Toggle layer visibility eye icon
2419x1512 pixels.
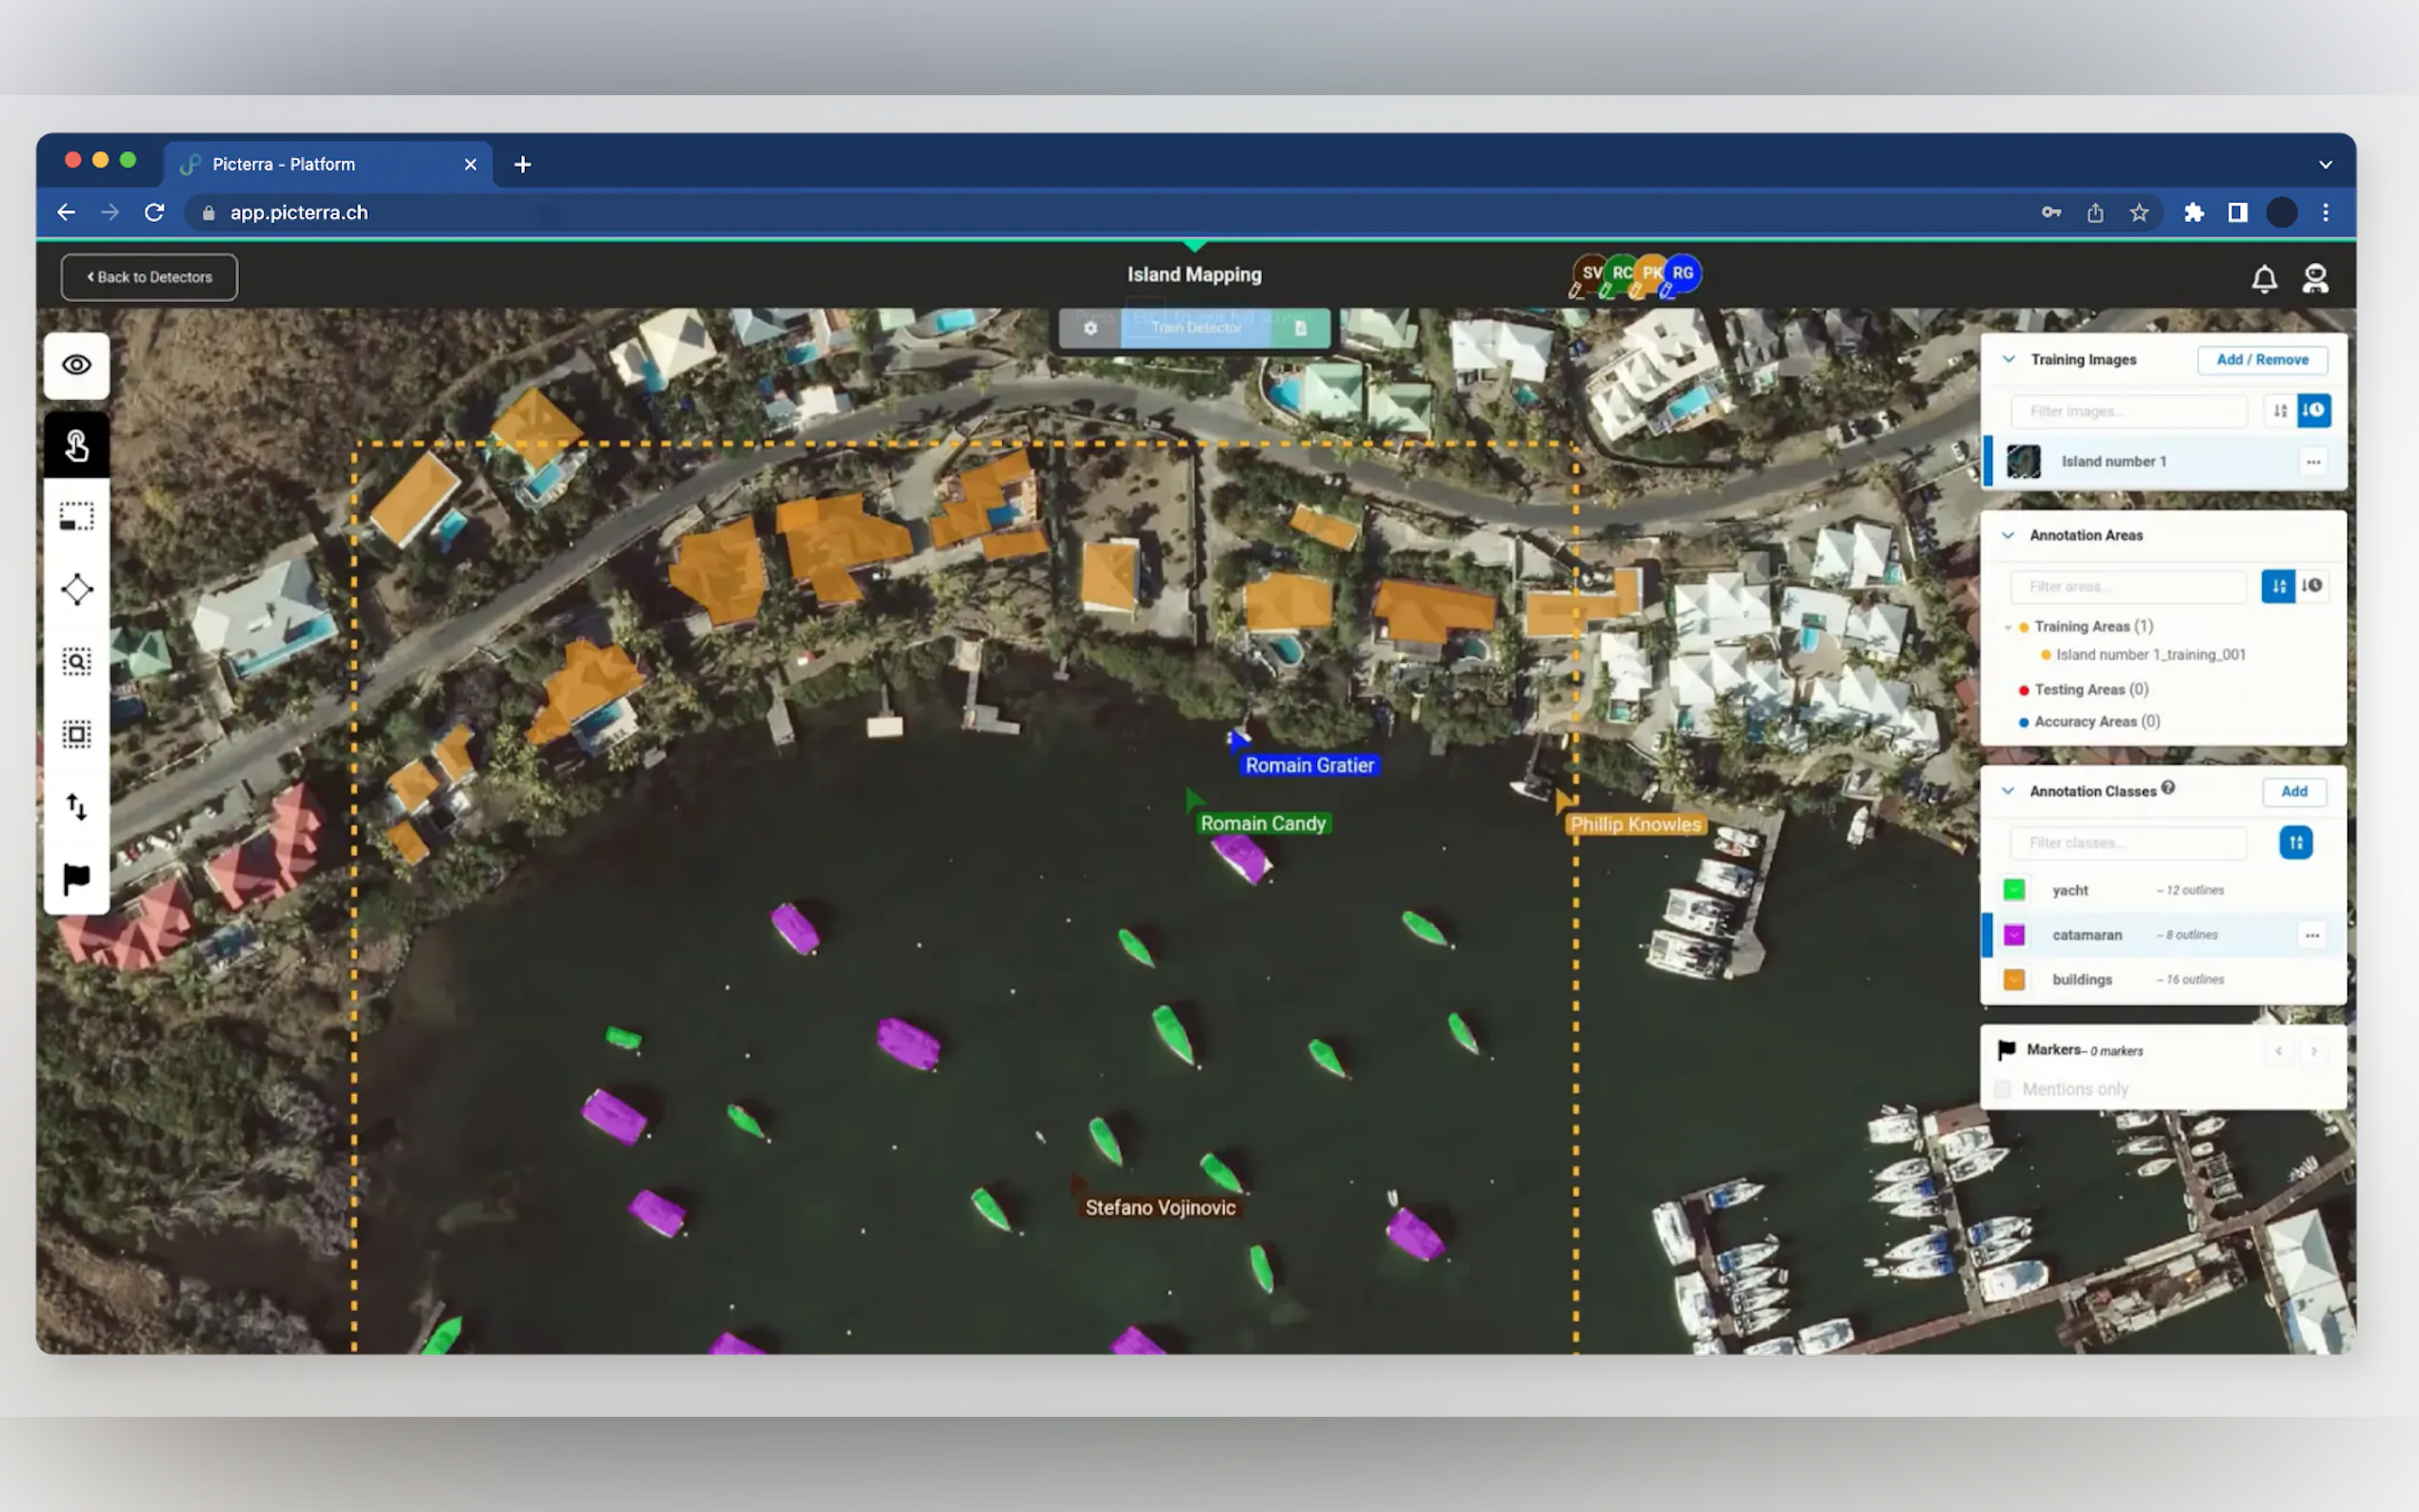pos(76,365)
